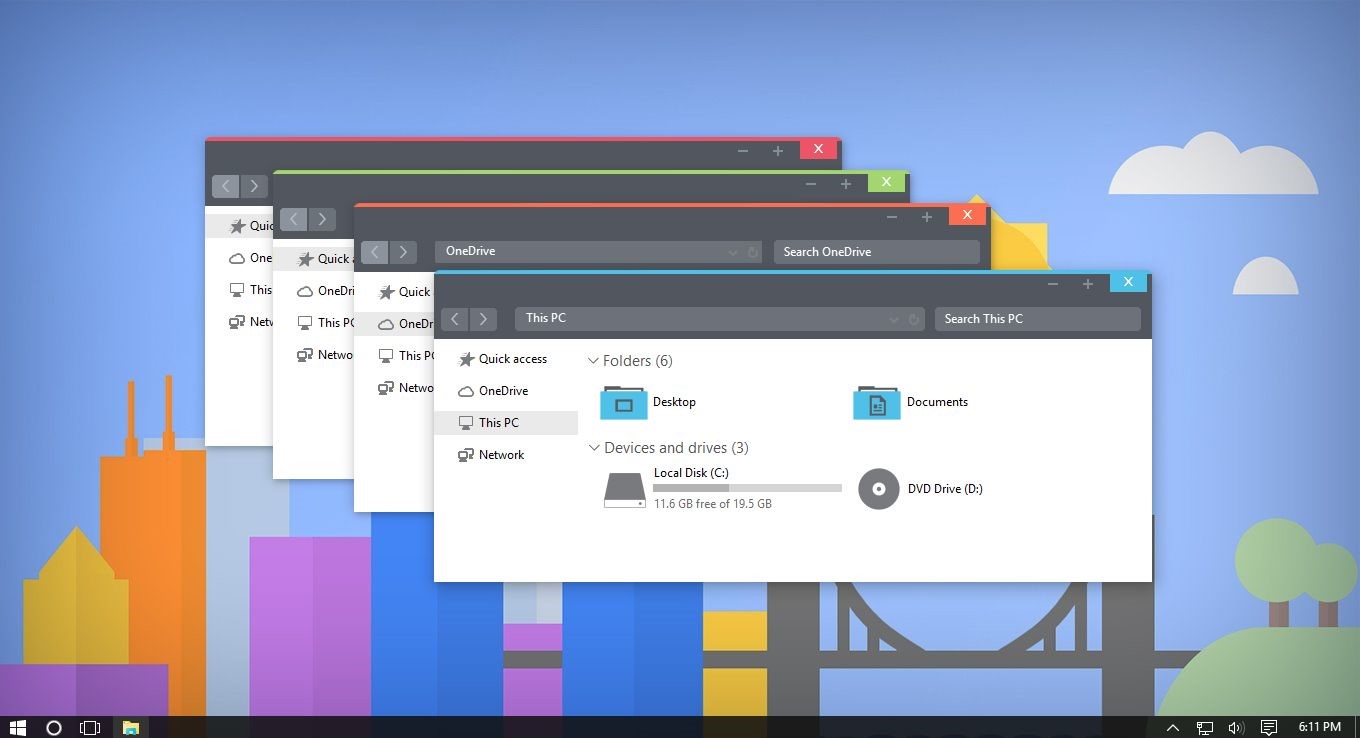Click the Local Disk (C:) usage bar
1360x738 pixels.
coord(747,488)
